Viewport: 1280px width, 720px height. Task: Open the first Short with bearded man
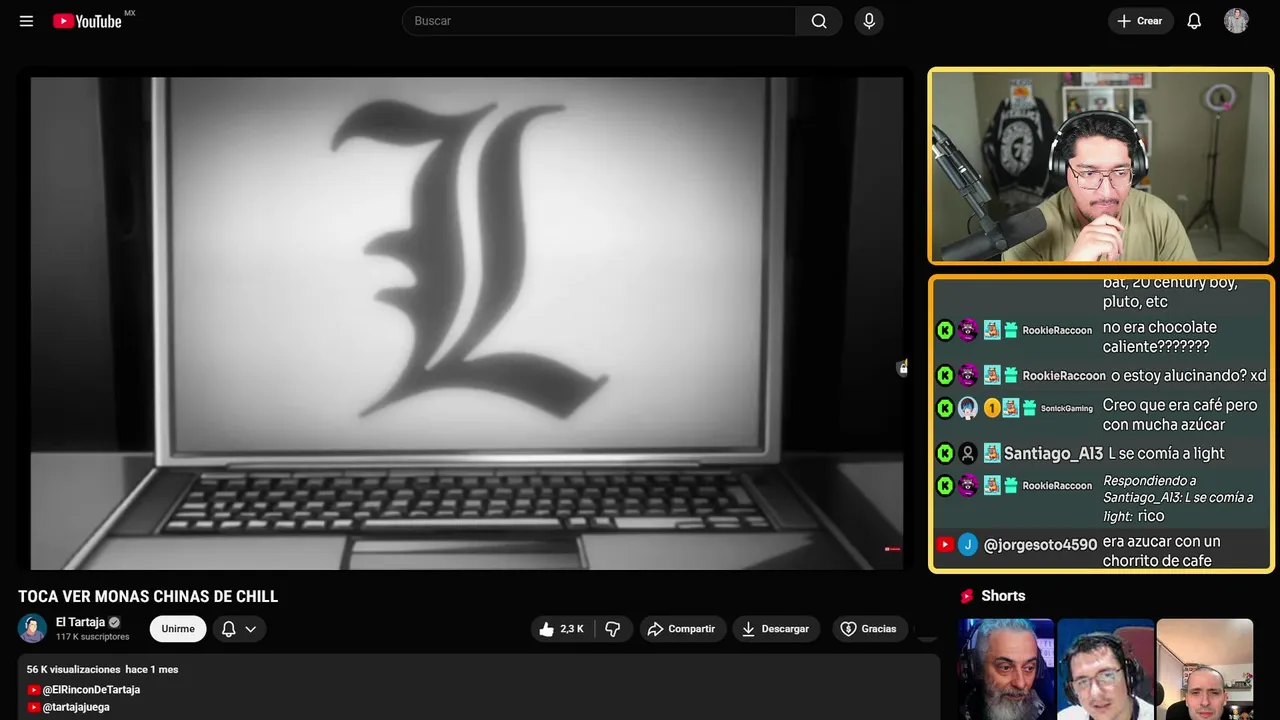click(x=1006, y=669)
